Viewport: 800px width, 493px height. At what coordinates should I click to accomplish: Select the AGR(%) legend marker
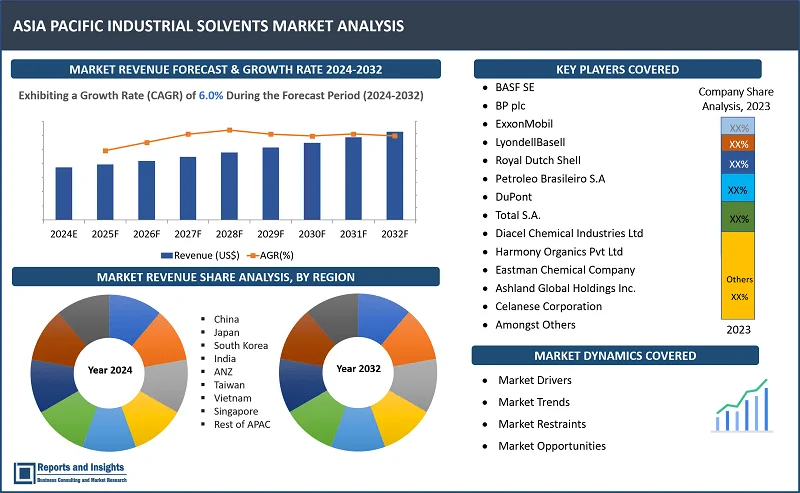point(253,256)
